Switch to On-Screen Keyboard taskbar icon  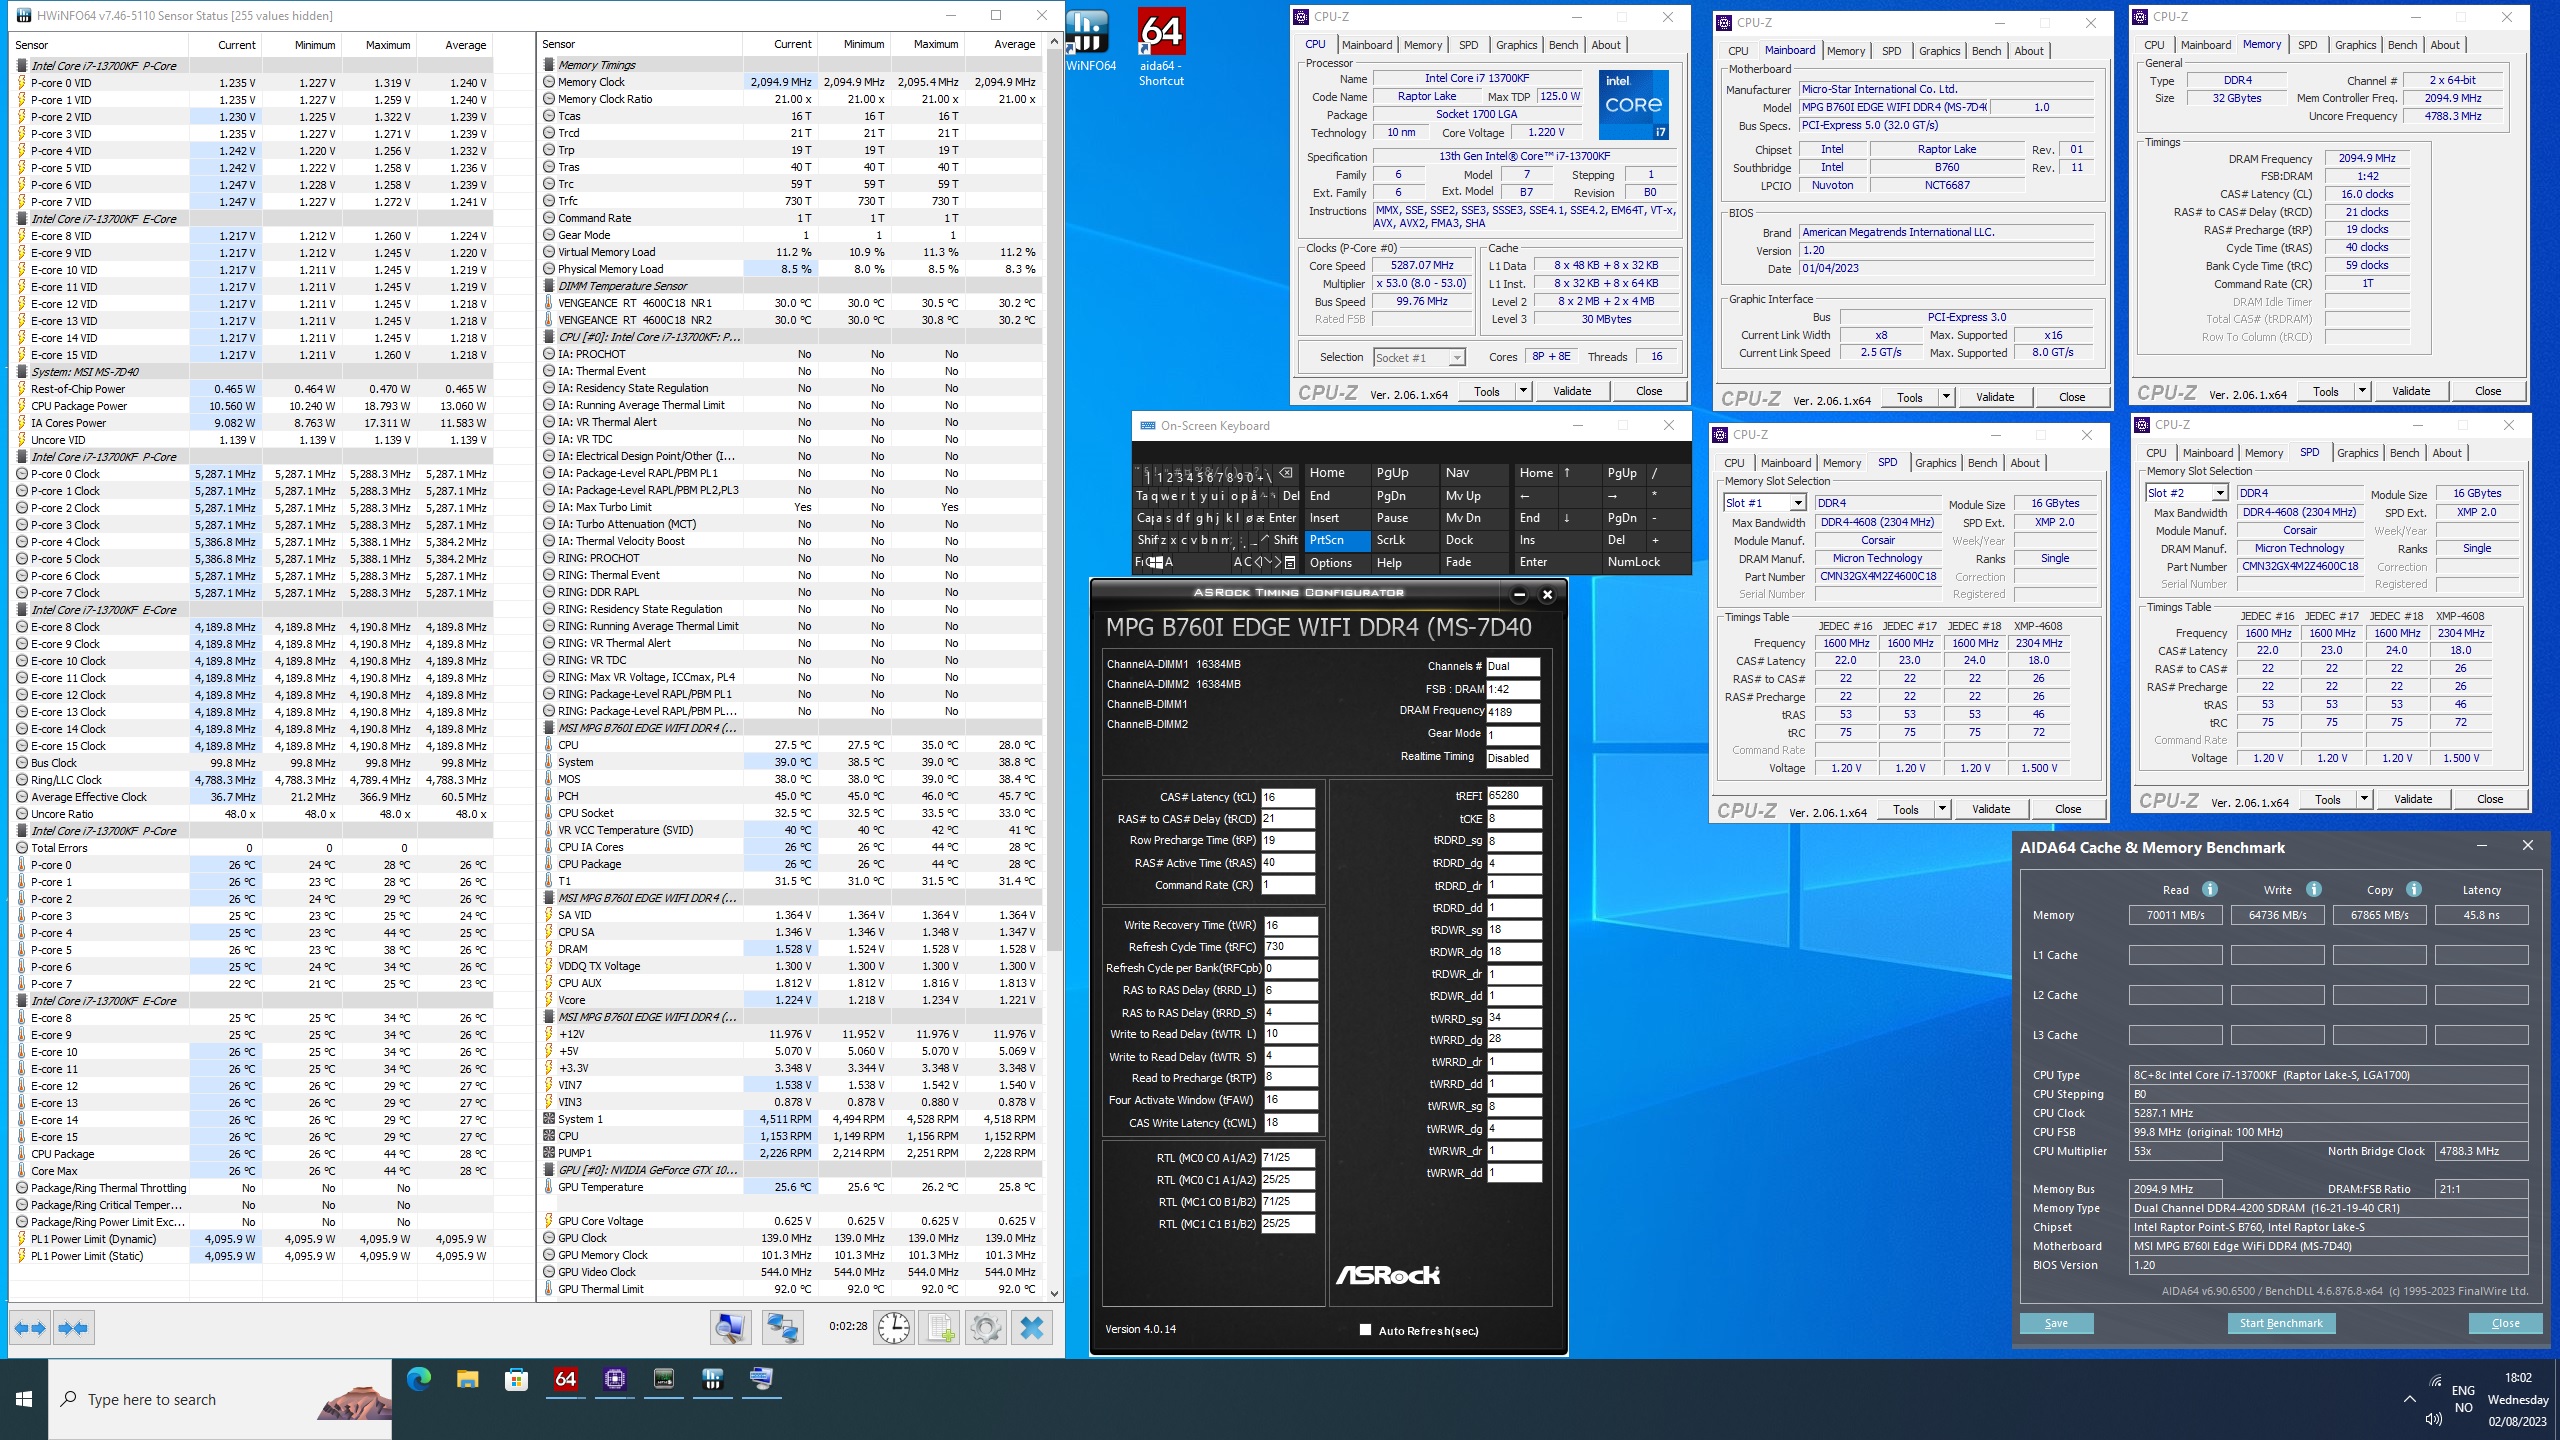coord(761,1380)
